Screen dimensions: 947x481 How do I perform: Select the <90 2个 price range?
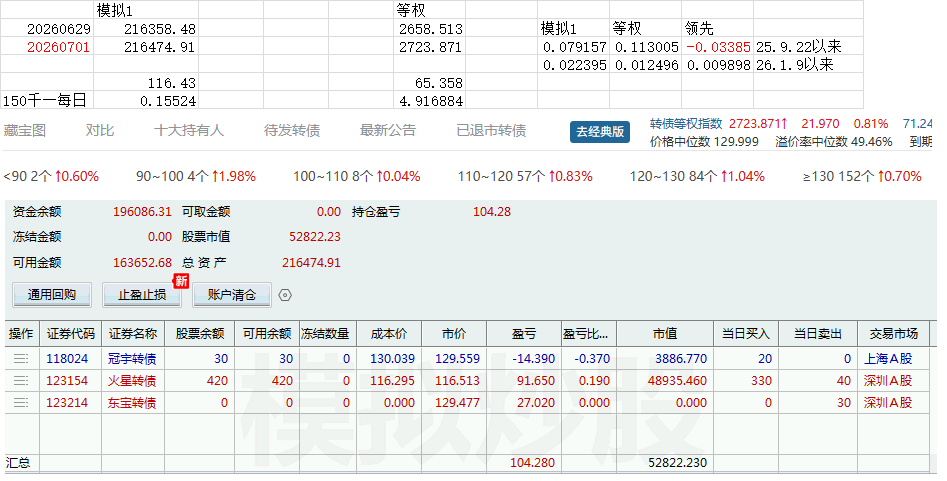coord(51,176)
